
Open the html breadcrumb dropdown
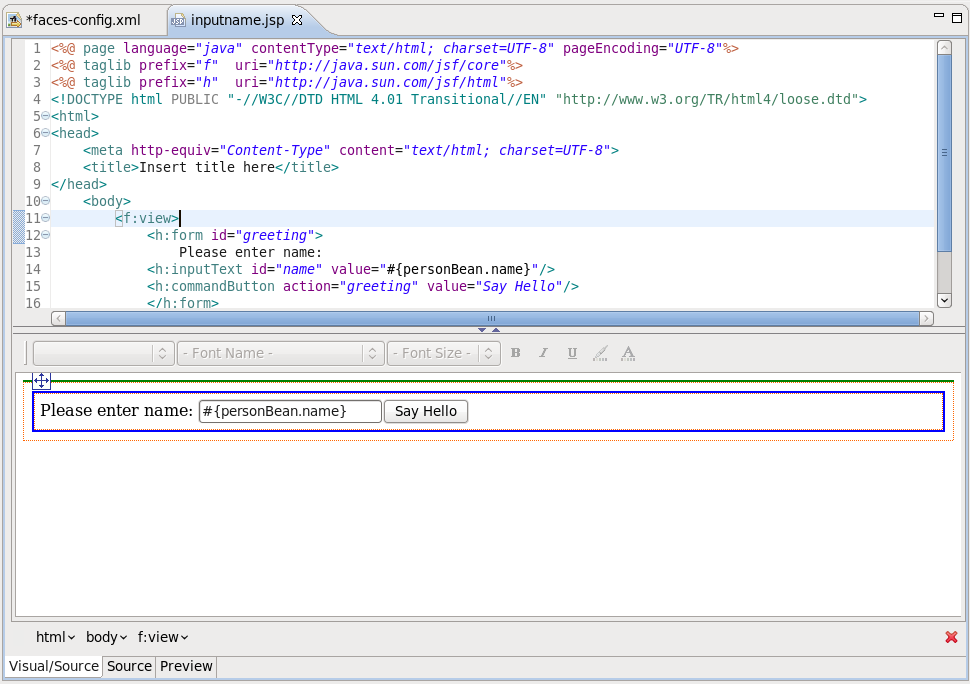55,637
